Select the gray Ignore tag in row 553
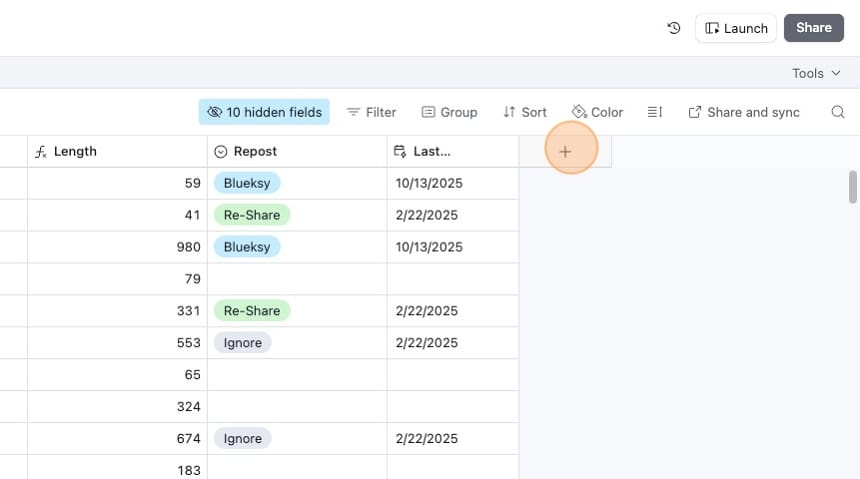This screenshot has width=860, height=479. point(243,343)
